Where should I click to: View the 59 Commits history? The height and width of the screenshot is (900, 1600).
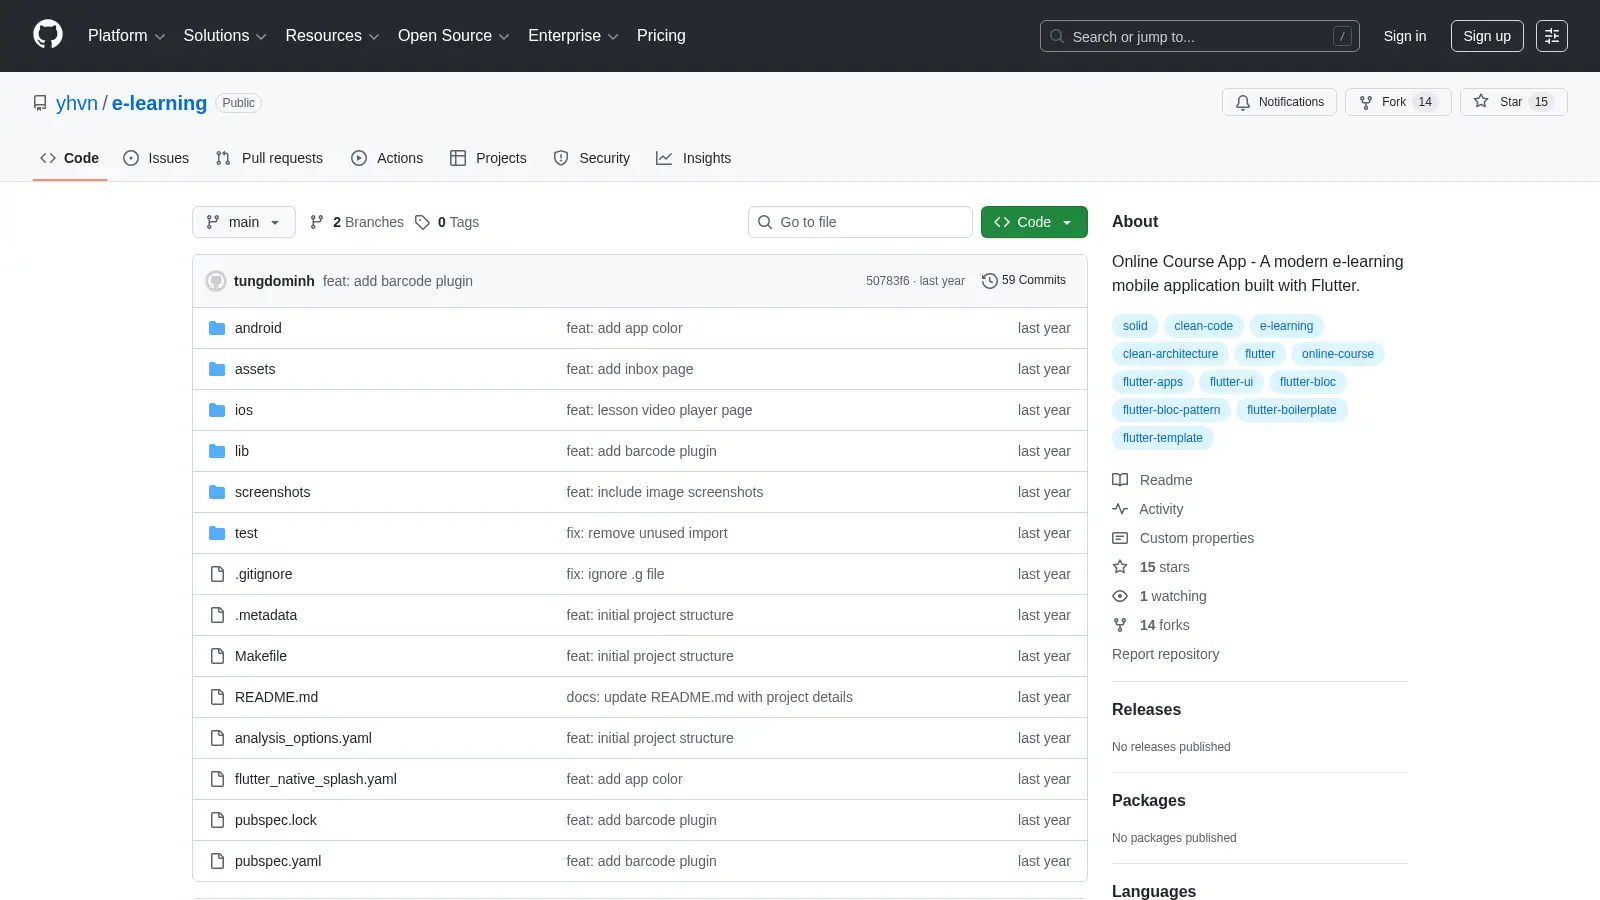pos(1024,281)
